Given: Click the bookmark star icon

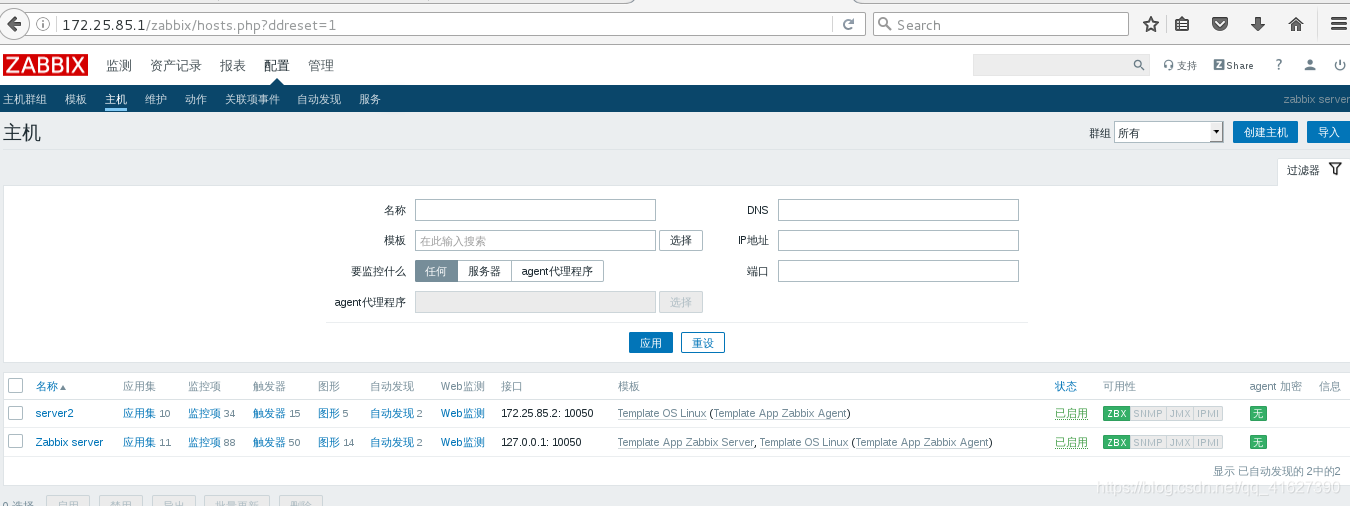Looking at the screenshot, I should [1151, 24].
